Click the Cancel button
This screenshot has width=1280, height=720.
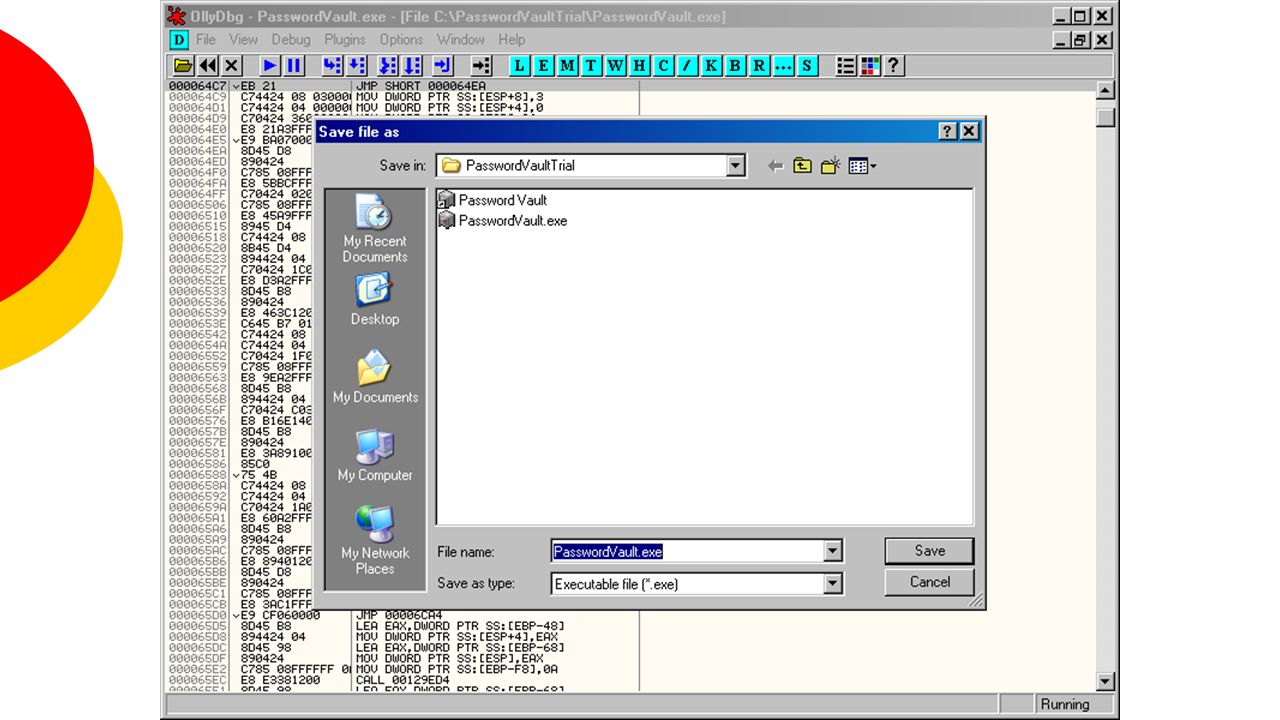click(929, 582)
